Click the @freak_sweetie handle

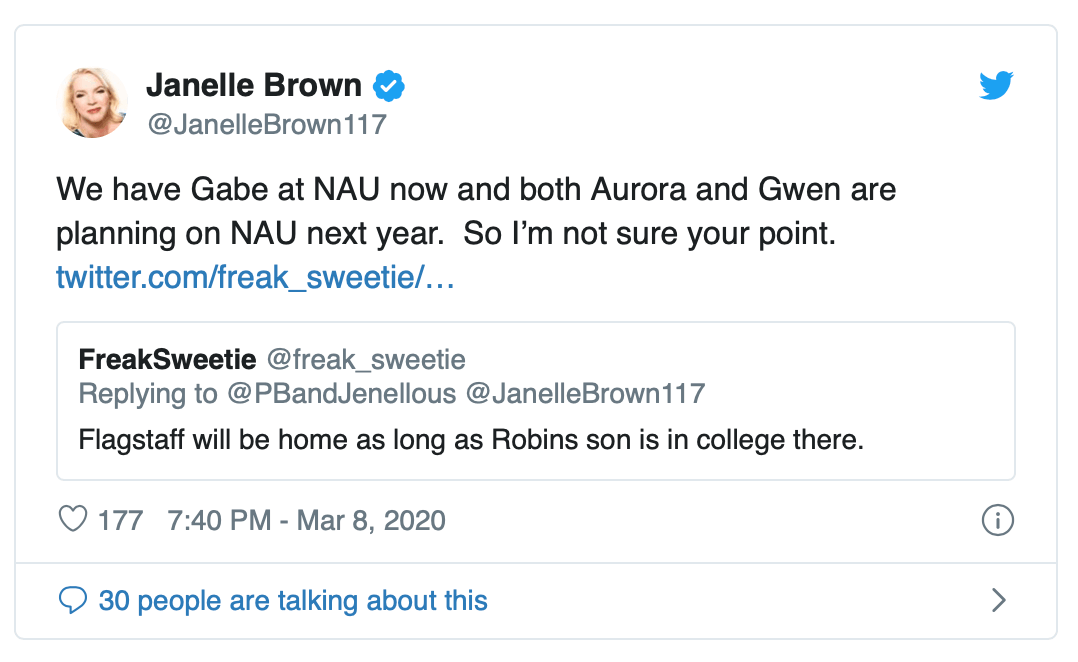pos(365,359)
